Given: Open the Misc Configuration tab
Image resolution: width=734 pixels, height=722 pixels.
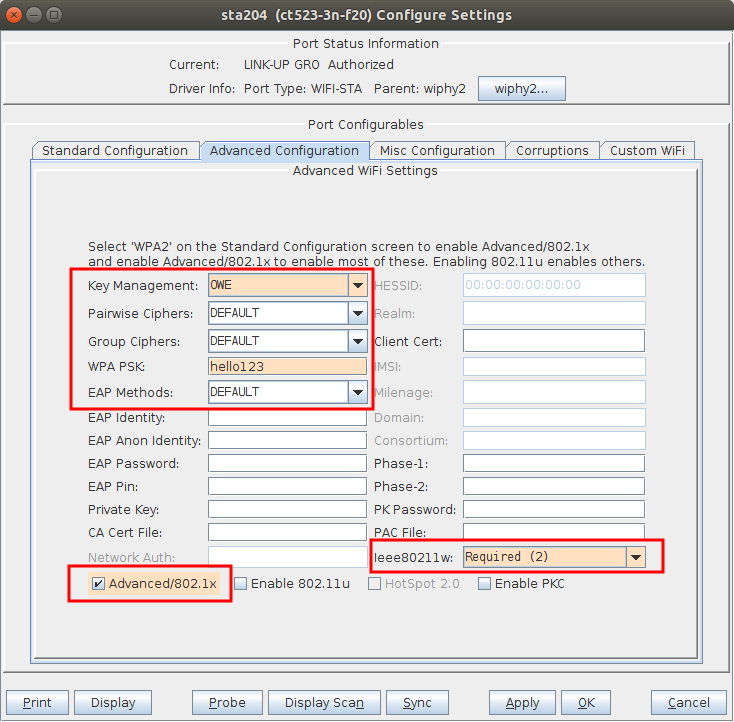Looking at the screenshot, I should [x=437, y=151].
